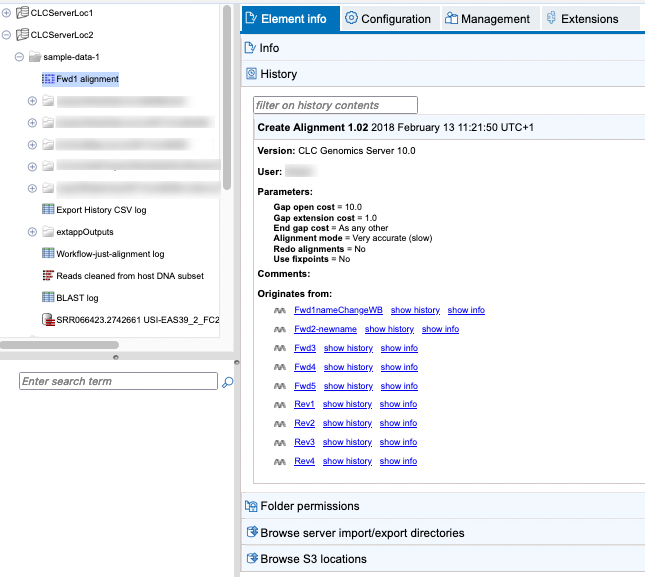Select Fwd1 alignment in the tree
This screenshot has height=577, width=645.
(x=86, y=79)
